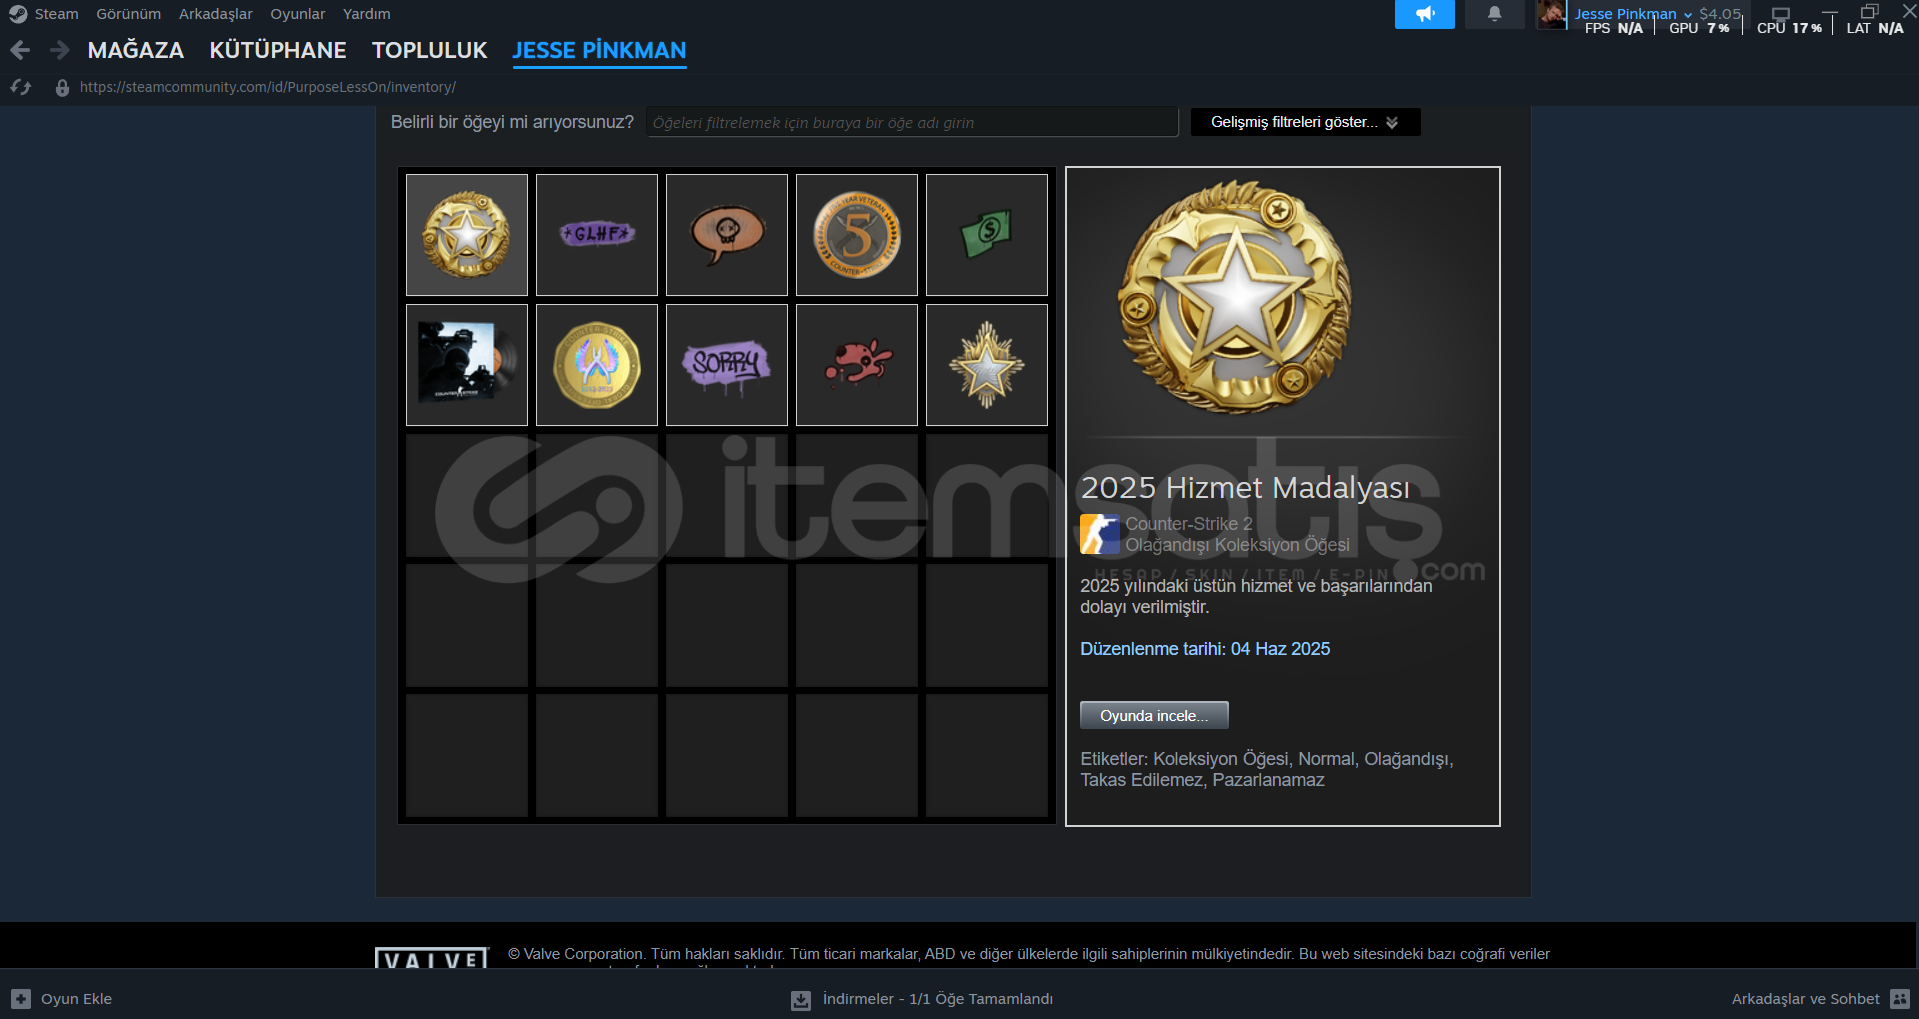1919x1019 pixels.
Task: Click the large 2025 Hizmet Madalyası image
Action: (x=1235, y=297)
